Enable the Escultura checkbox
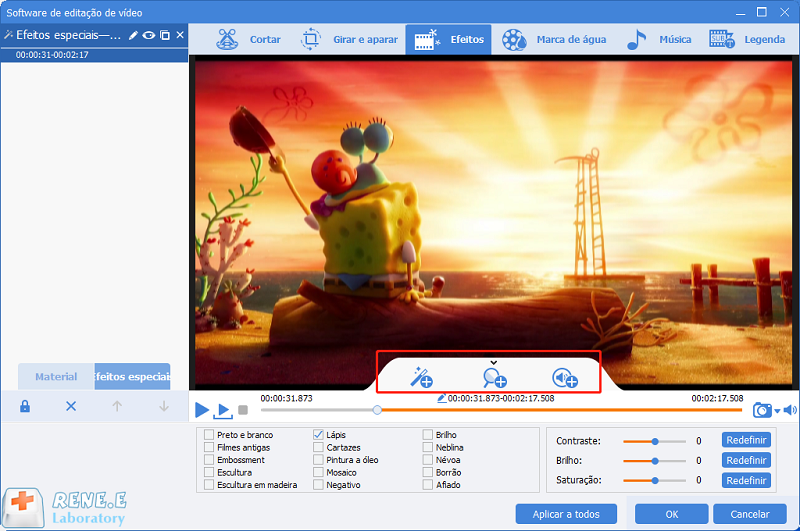Screen dimensions: 800x531 click(x=209, y=472)
